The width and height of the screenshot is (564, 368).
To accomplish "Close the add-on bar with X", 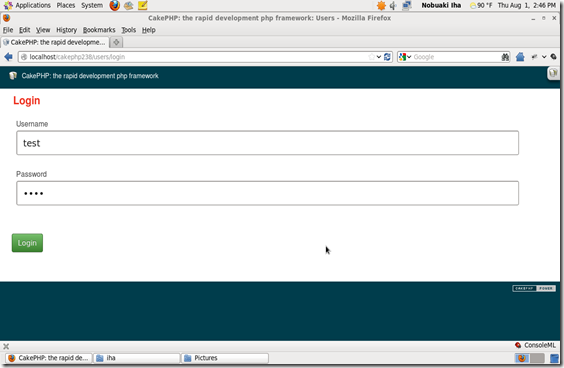I will coord(6,346).
